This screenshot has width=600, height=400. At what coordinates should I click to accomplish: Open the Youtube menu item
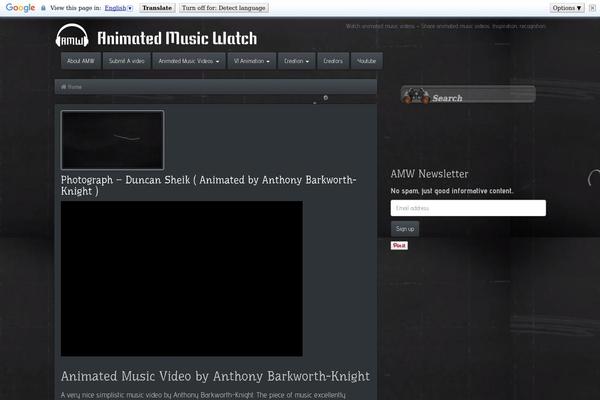[367, 61]
